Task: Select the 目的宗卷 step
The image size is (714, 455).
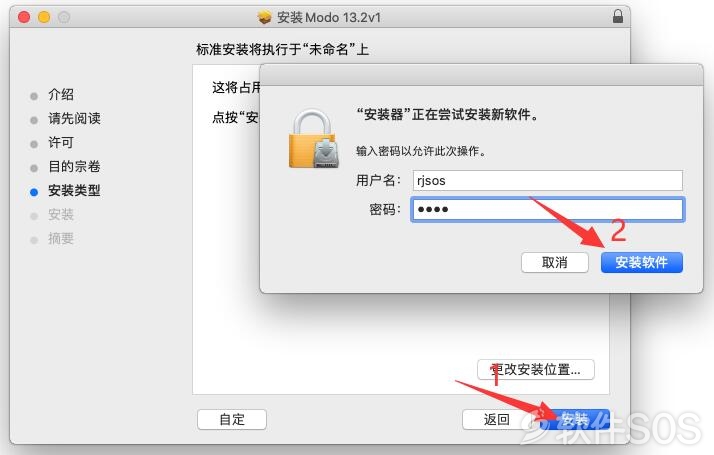Action: pos(74,167)
